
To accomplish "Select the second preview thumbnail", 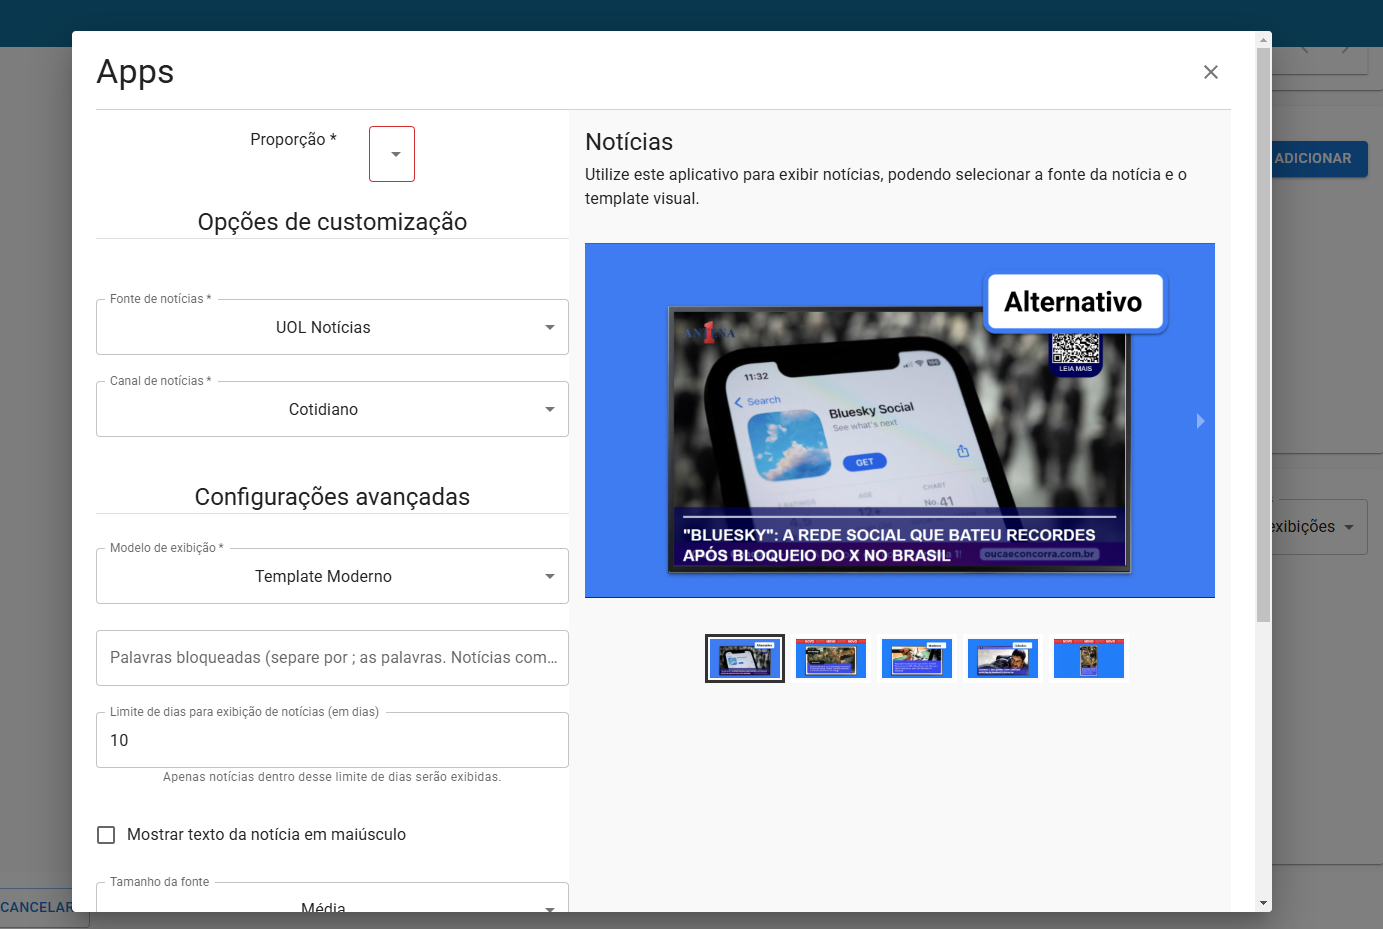I will pos(831,658).
